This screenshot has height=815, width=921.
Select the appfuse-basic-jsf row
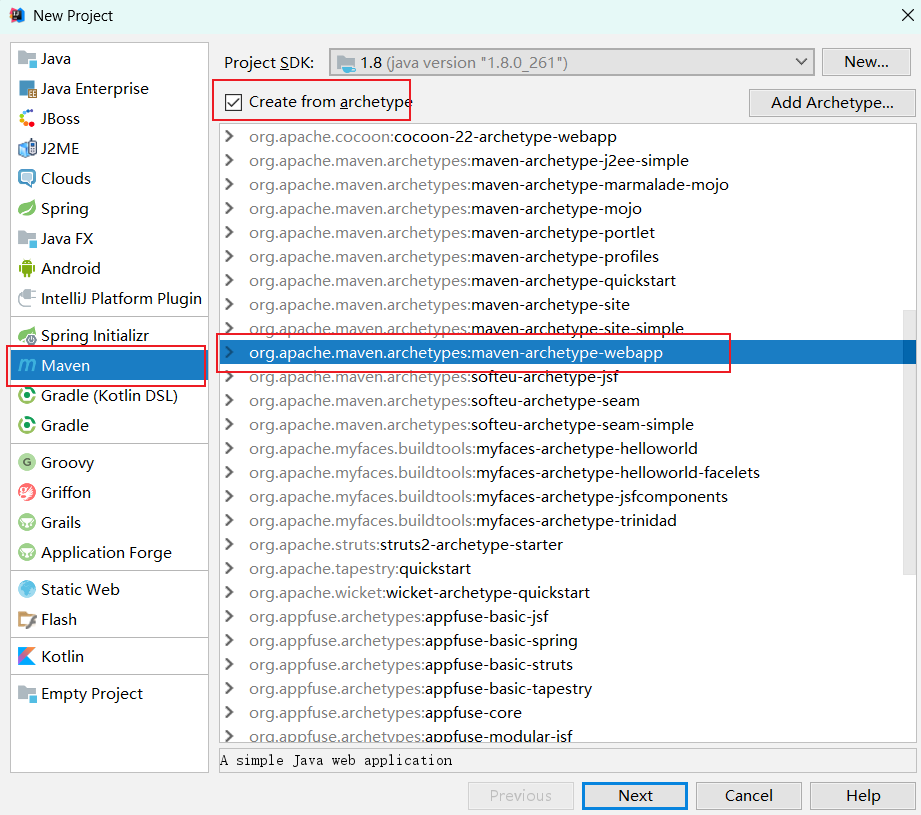tap(567, 617)
